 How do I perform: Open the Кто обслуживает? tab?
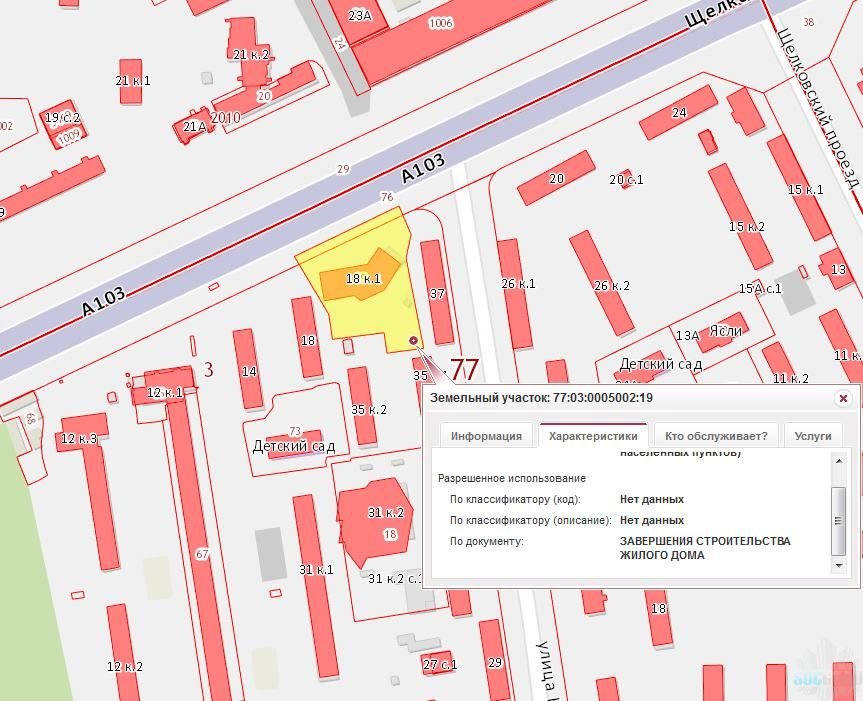click(716, 436)
